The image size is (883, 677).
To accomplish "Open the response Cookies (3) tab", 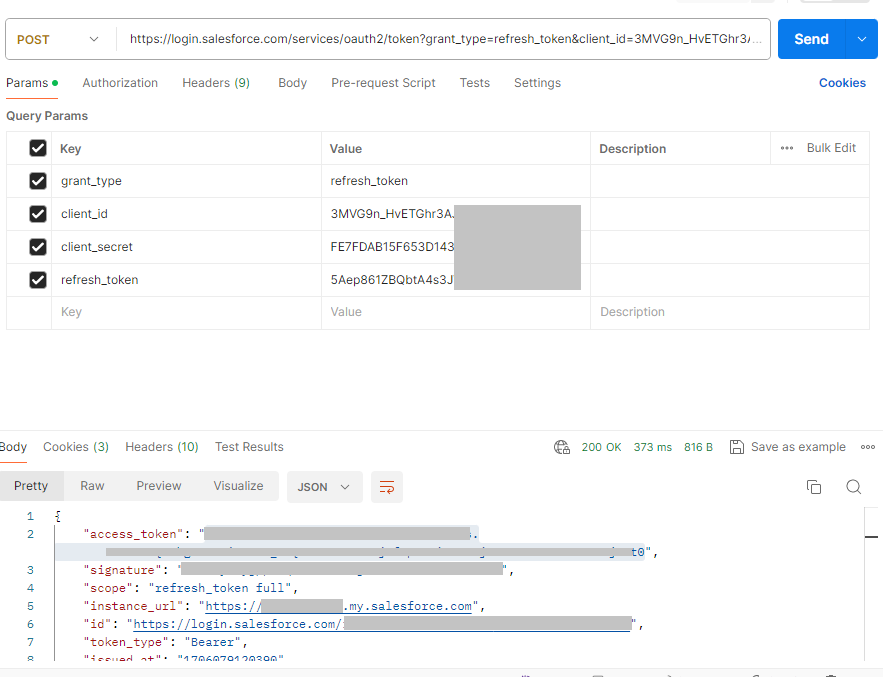I will pos(76,447).
